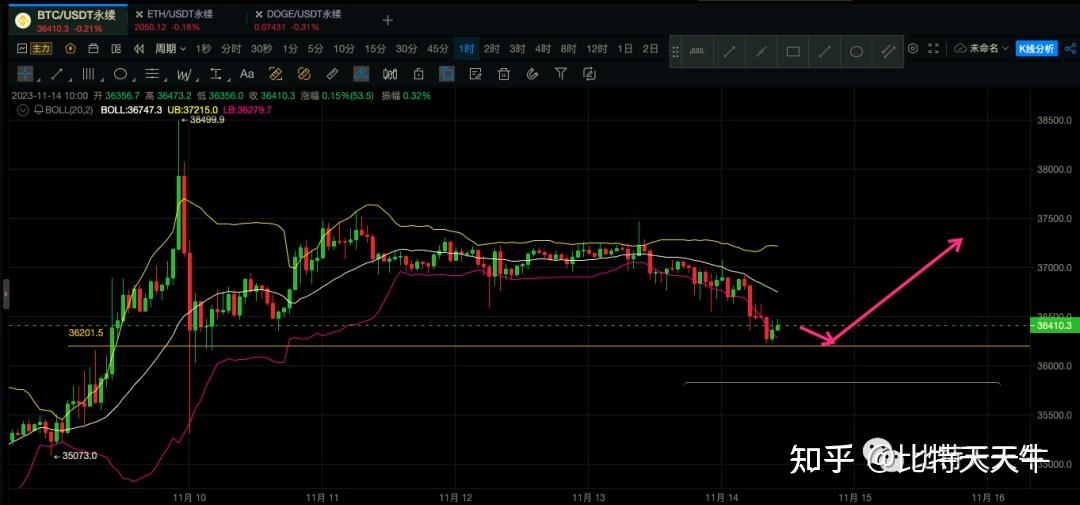
Task: Open dropdown arrow beside crosshair tool
Action: pos(37,78)
